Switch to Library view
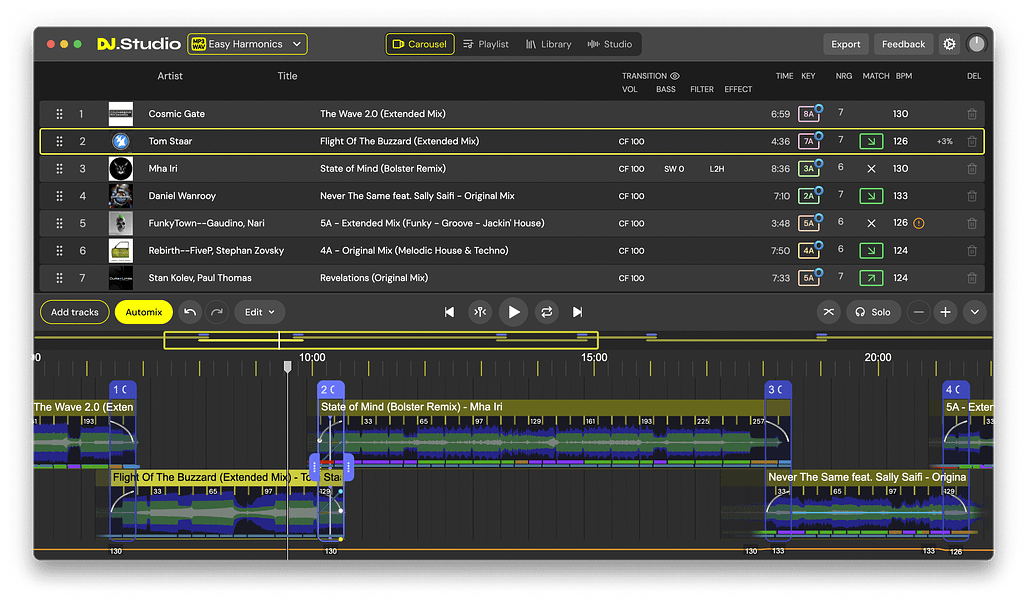Viewport: 1027px width, 600px height. (549, 44)
